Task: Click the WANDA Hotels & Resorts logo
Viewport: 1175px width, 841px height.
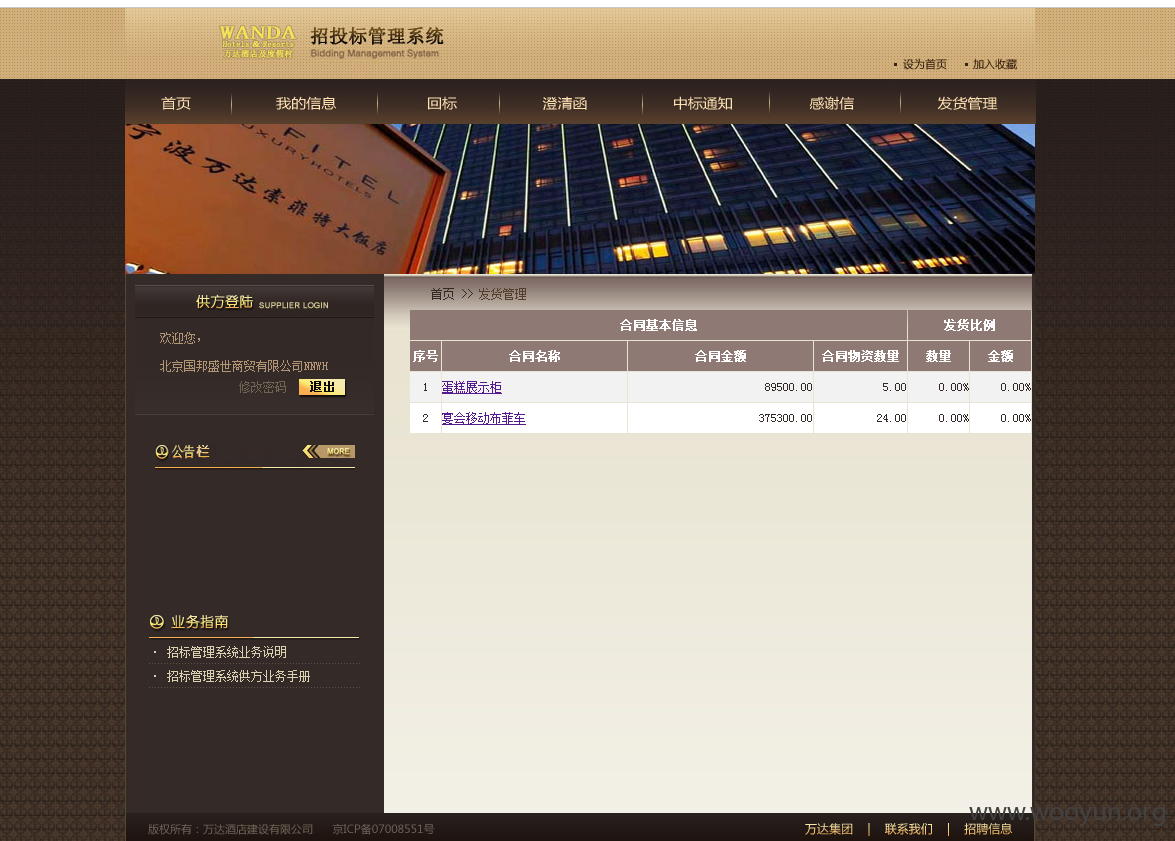Action: point(257,41)
